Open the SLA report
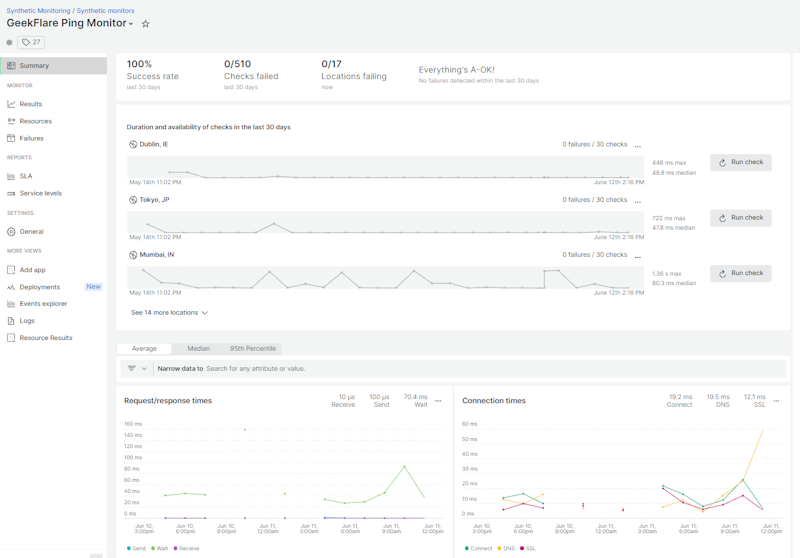The width and height of the screenshot is (800, 558). (x=26, y=176)
